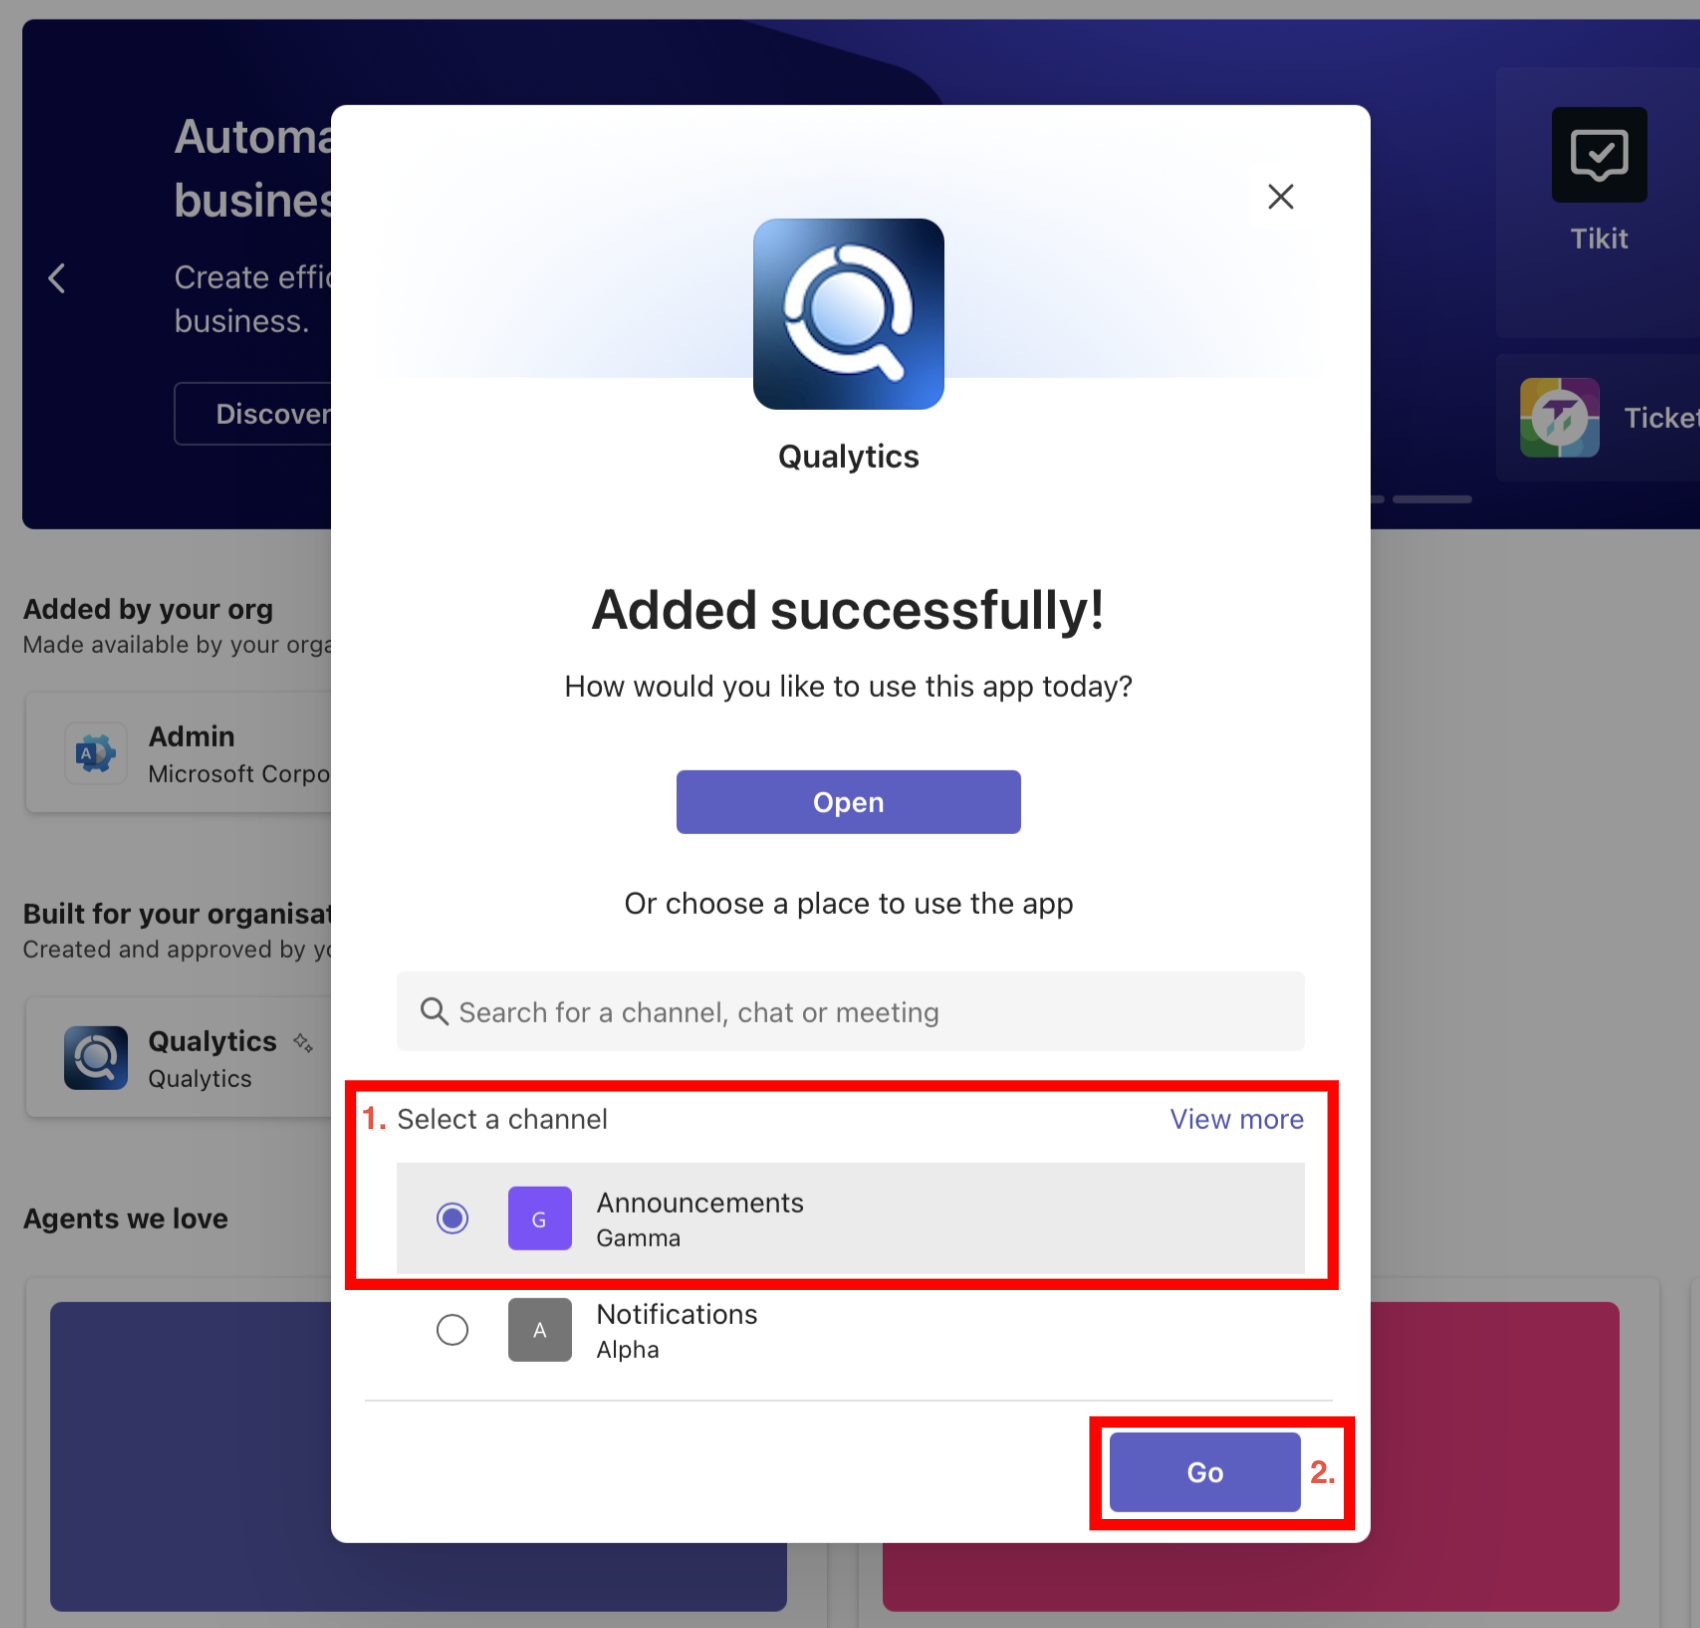Click the Discover button on banner
The height and width of the screenshot is (1628, 1700).
pyautogui.click(x=254, y=414)
